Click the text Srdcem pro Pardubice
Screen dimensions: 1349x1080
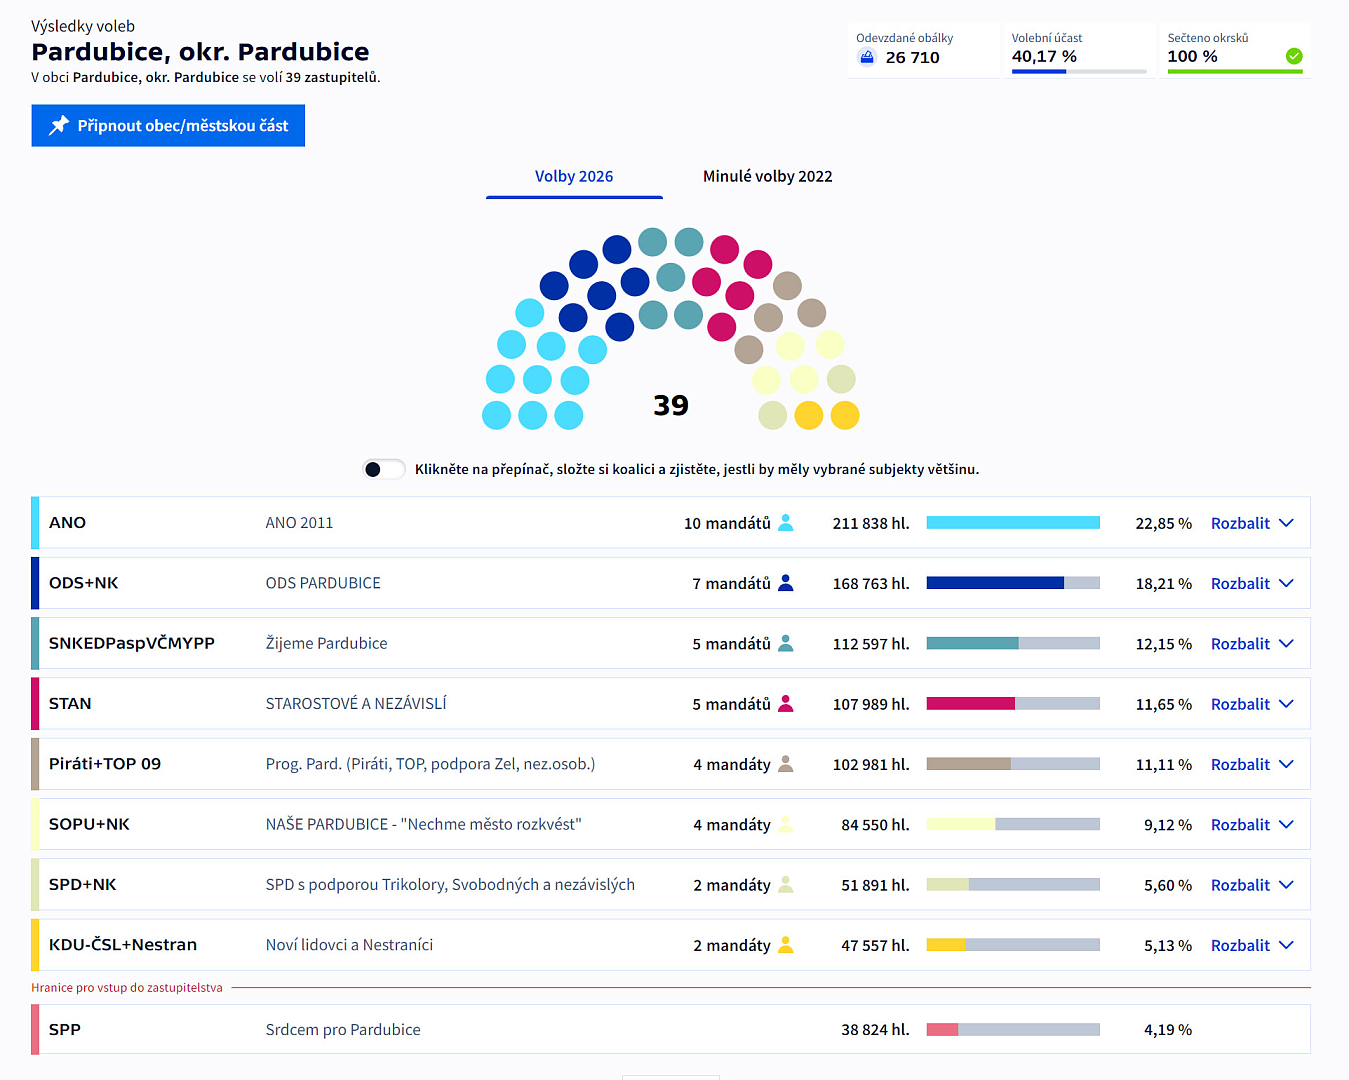click(343, 1029)
